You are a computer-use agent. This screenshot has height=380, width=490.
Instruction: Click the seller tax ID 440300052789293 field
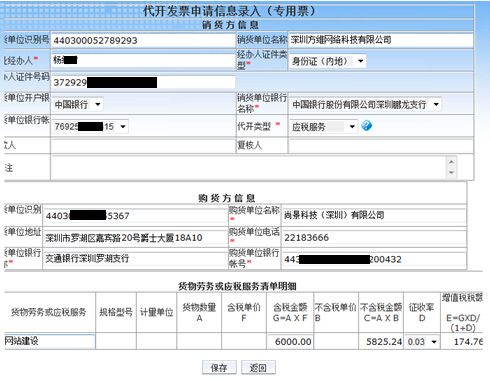click(x=143, y=41)
